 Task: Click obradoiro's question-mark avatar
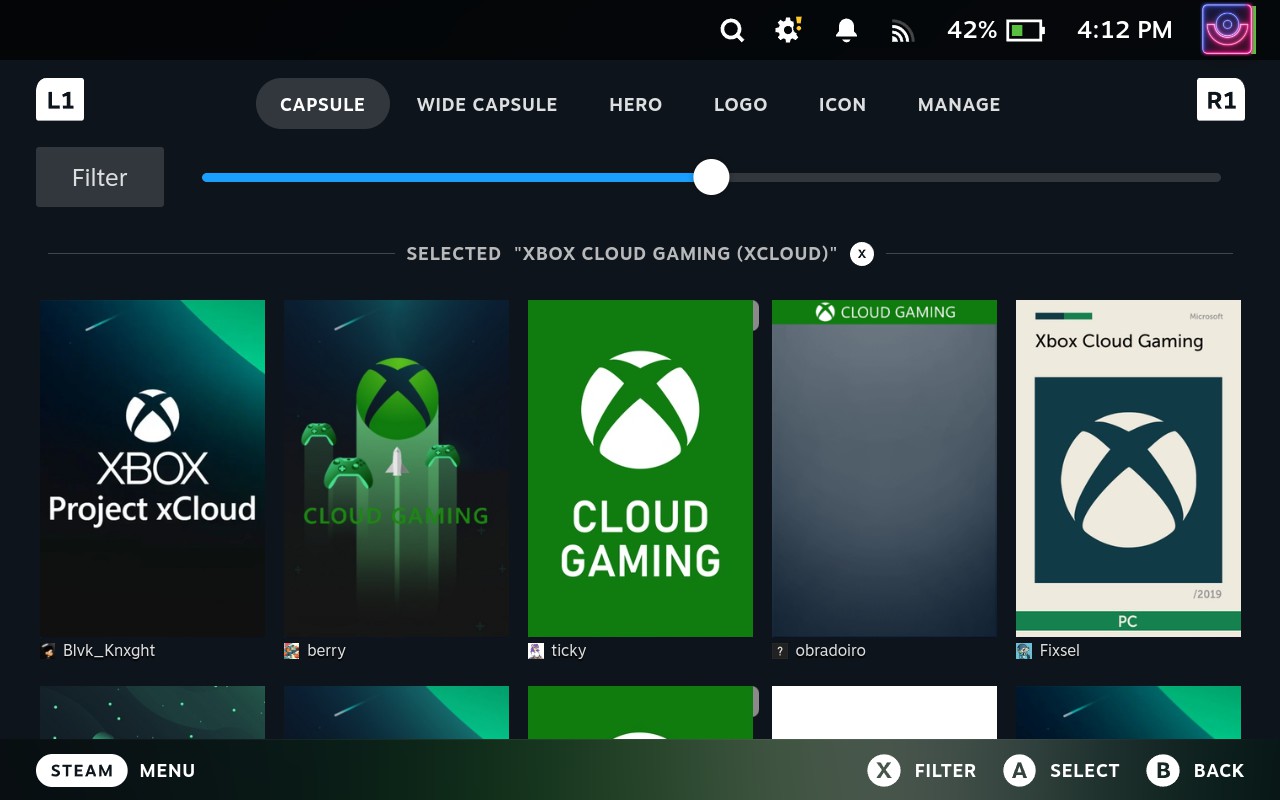pyautogui.click(x=779, y=650)
